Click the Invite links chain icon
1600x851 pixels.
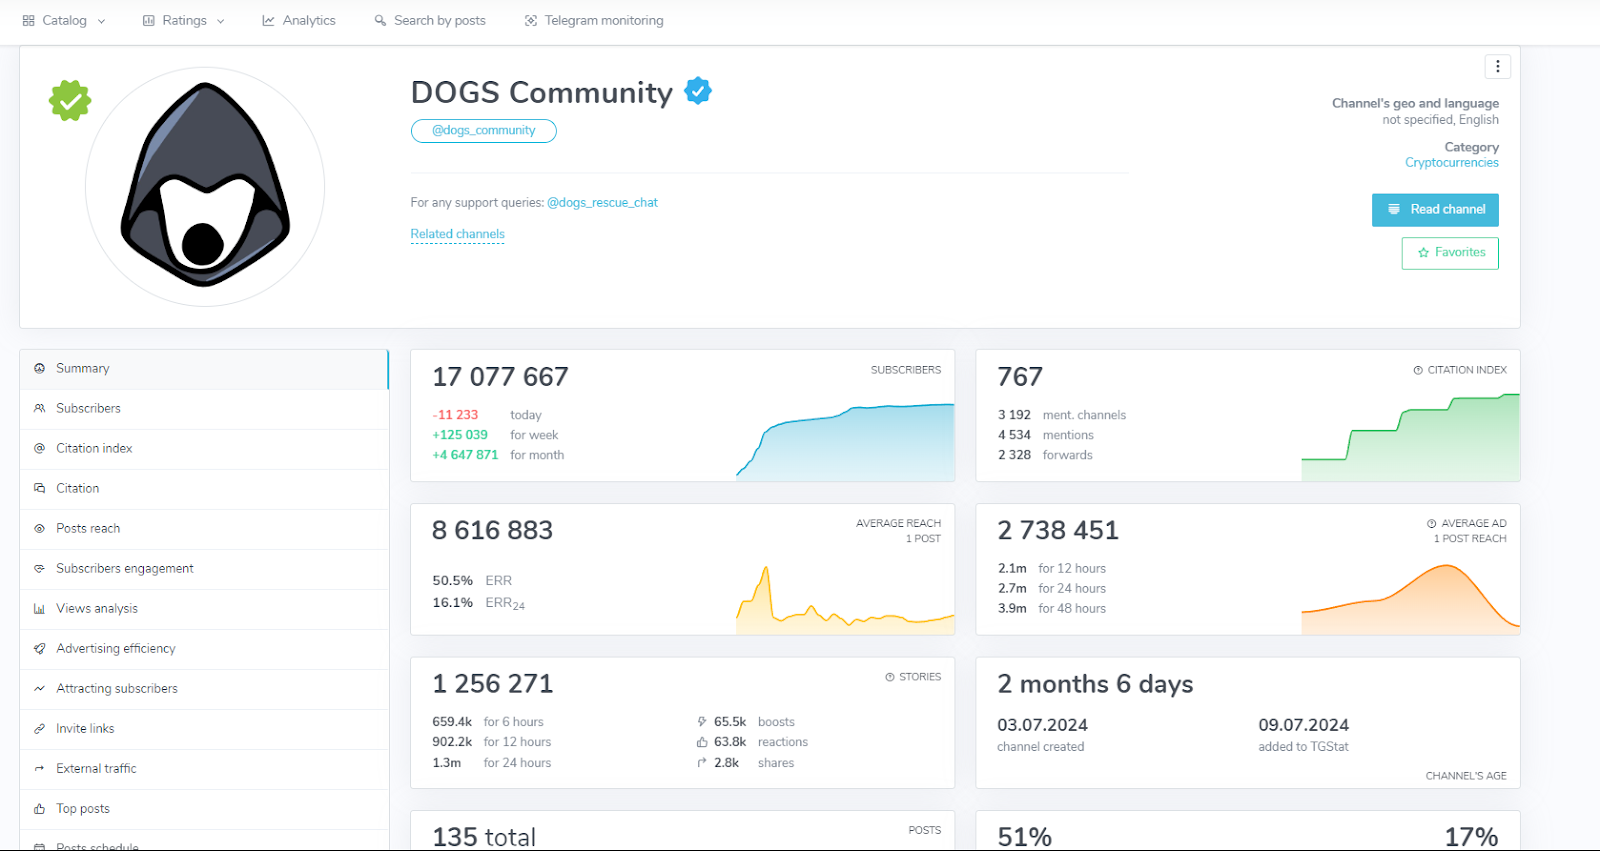[x=40, y=728]
